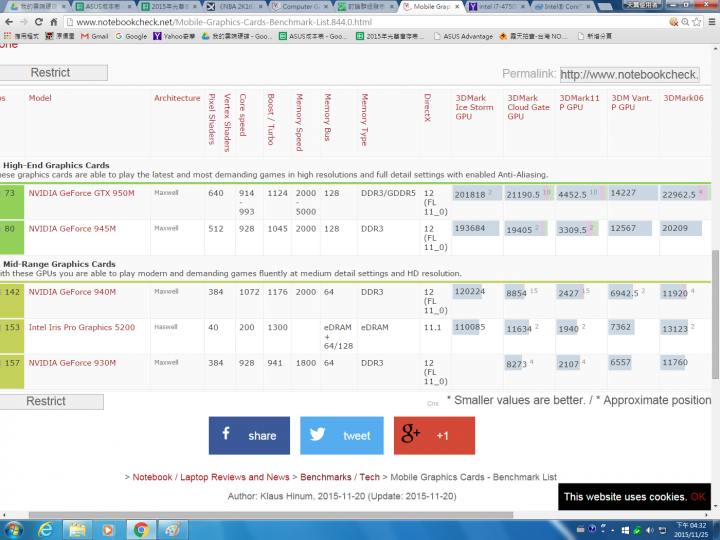720x540 pixels.
Task: Open File Explorer from taskbar
Action: pyautogui.click(x=77, y=530)
